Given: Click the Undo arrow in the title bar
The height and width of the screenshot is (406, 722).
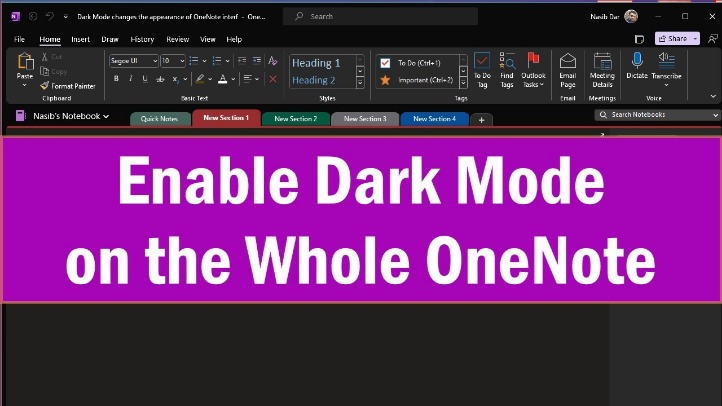Looking at the screenshot, I should [49, 17].
